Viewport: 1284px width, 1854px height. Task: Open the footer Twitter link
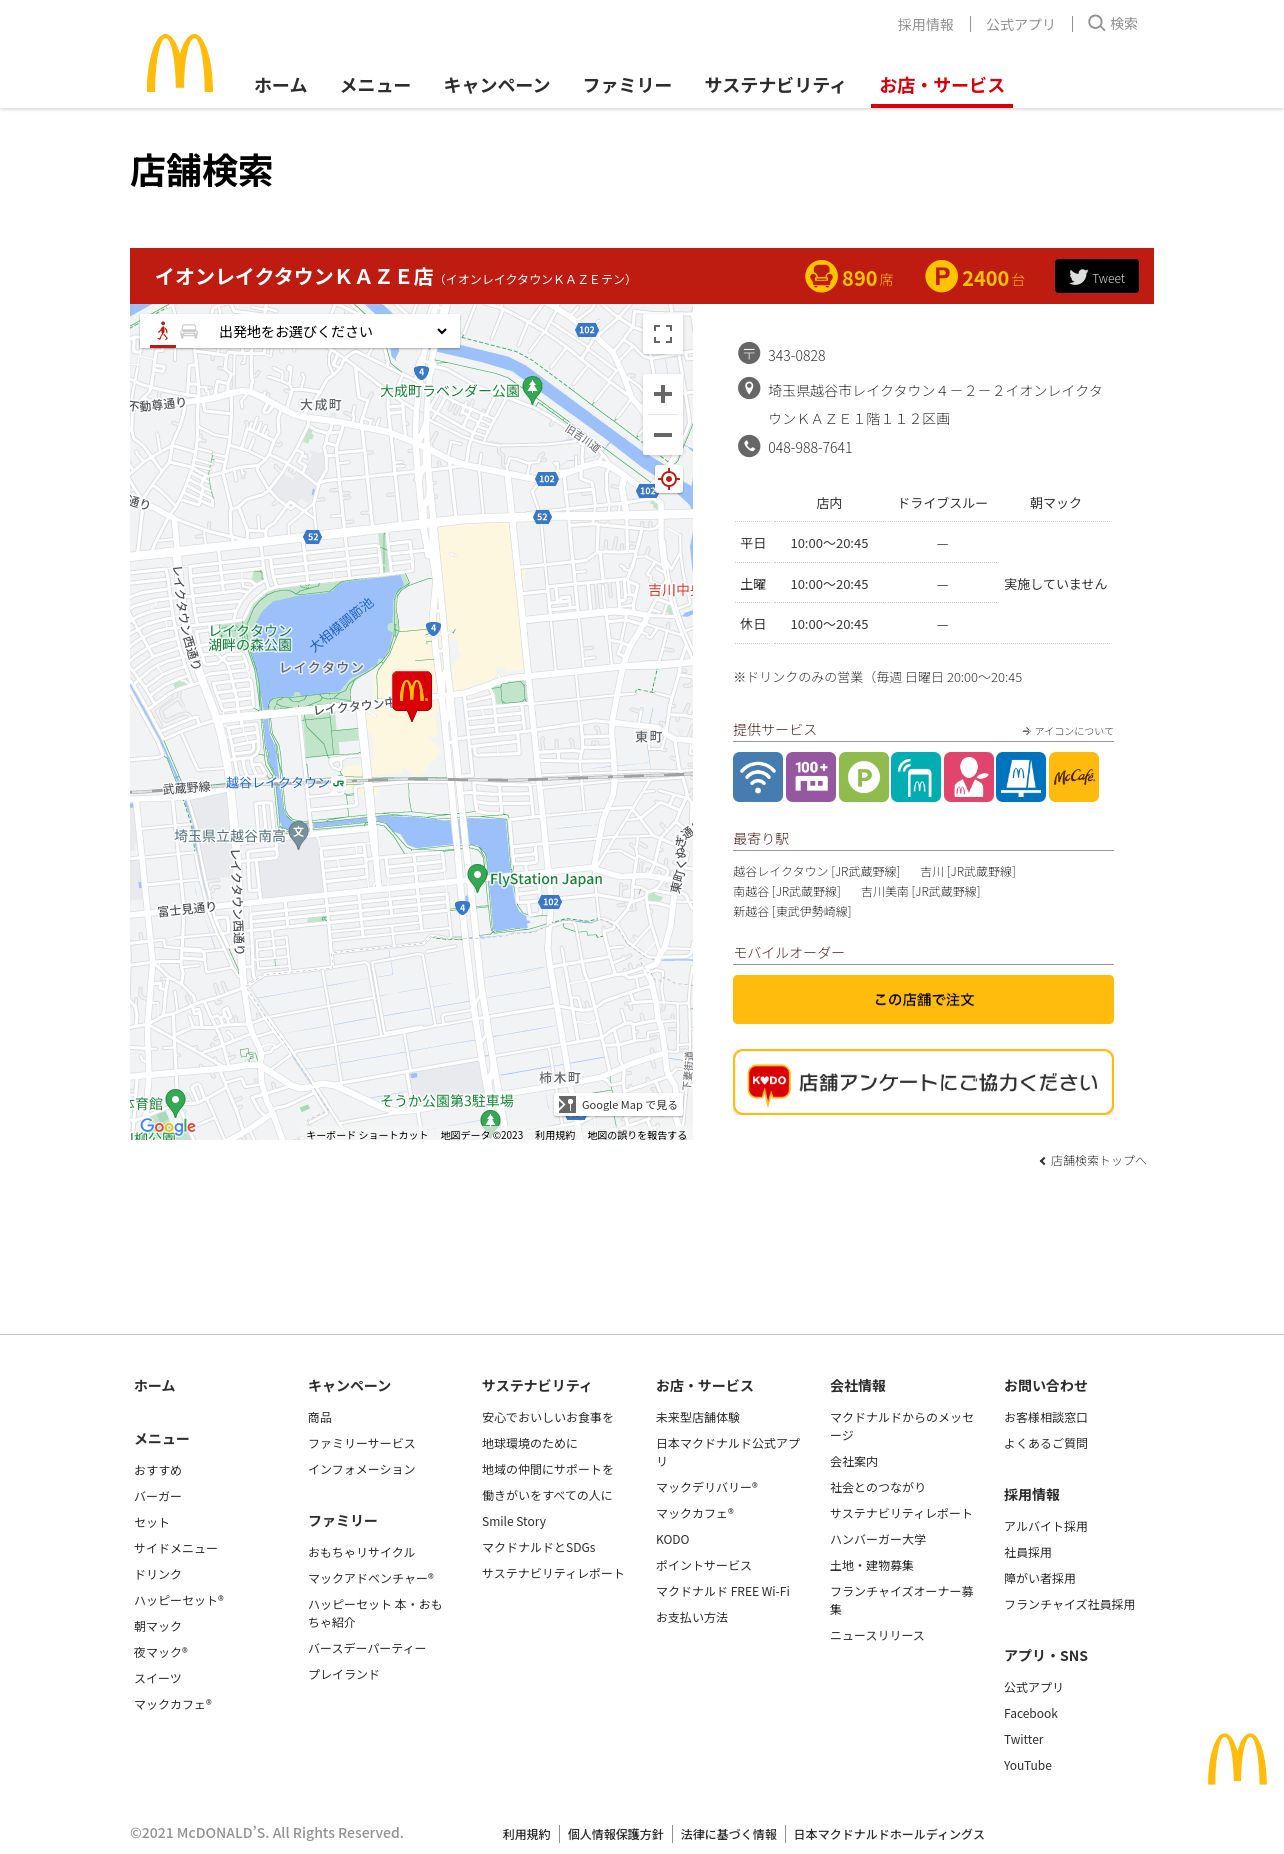(1024, 1739)
